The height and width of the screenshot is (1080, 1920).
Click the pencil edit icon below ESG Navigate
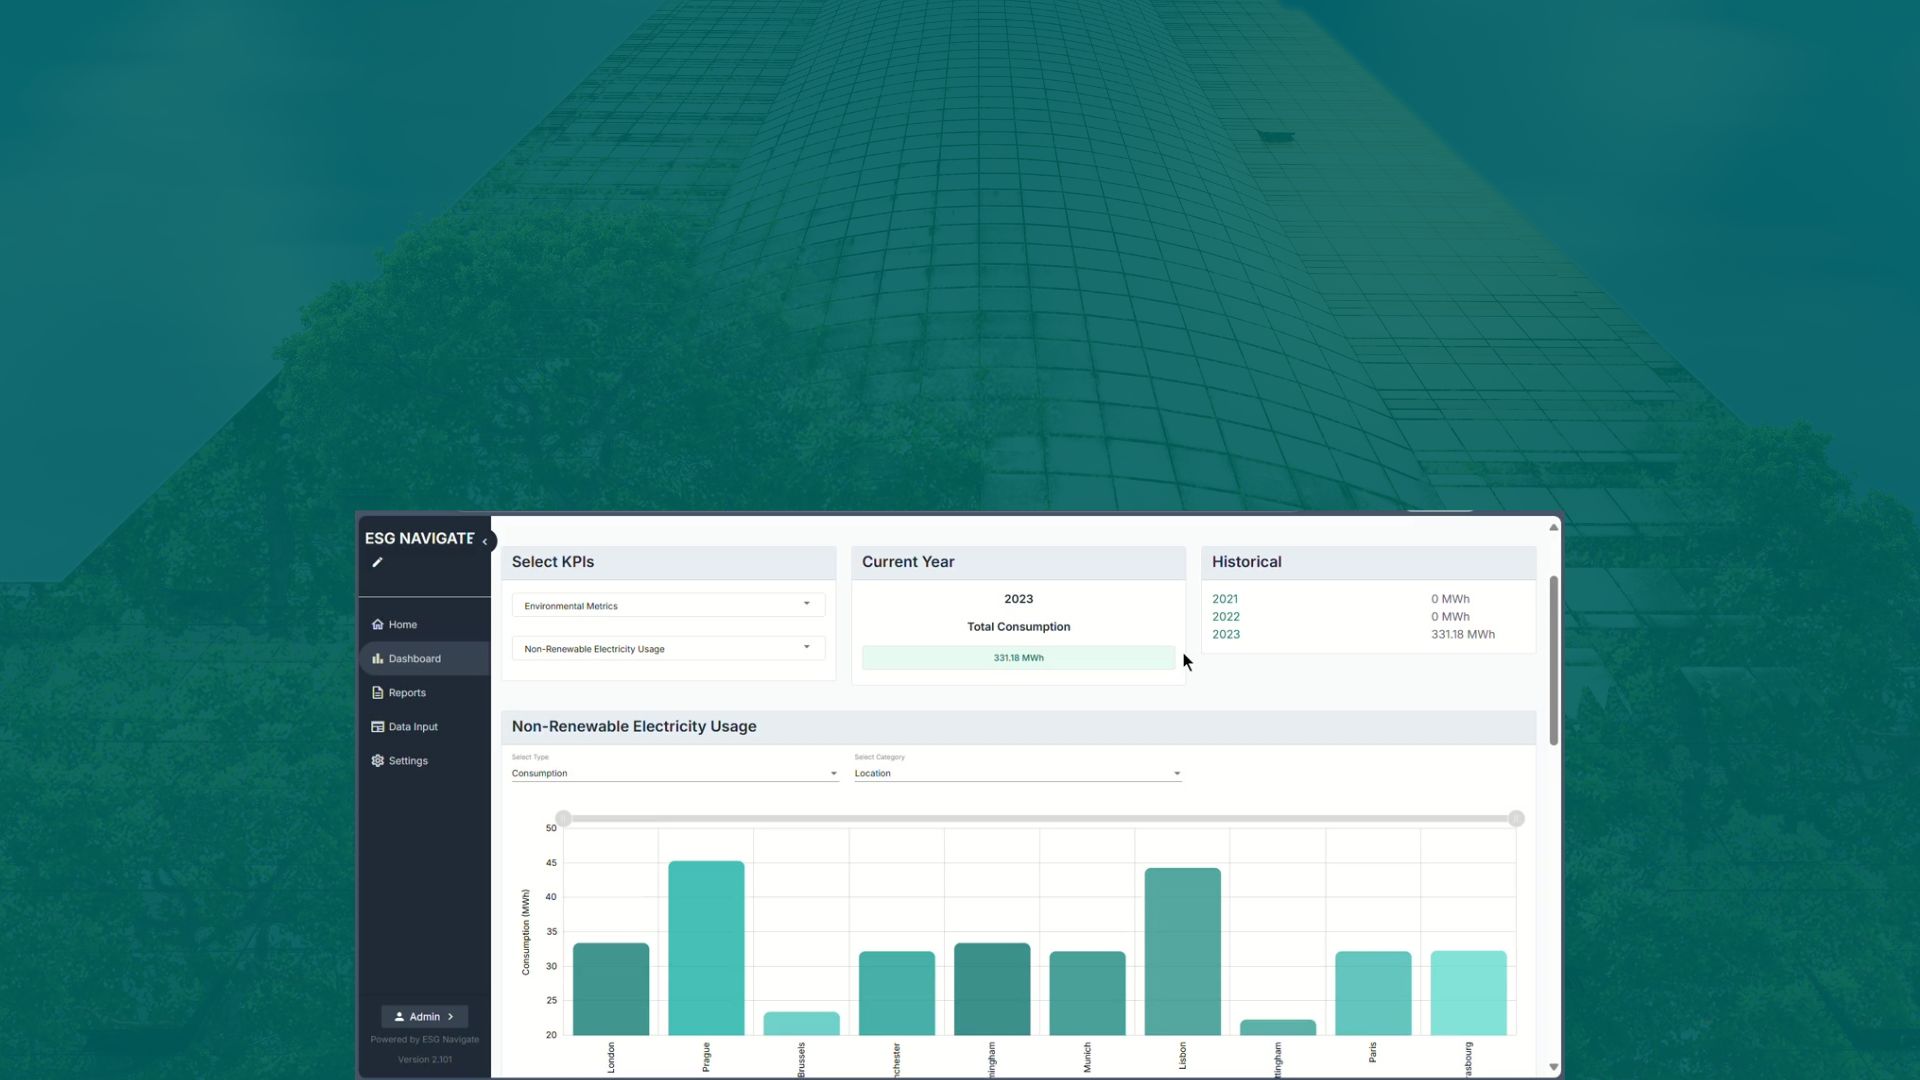pyautogui.click(x=377, y=562)
